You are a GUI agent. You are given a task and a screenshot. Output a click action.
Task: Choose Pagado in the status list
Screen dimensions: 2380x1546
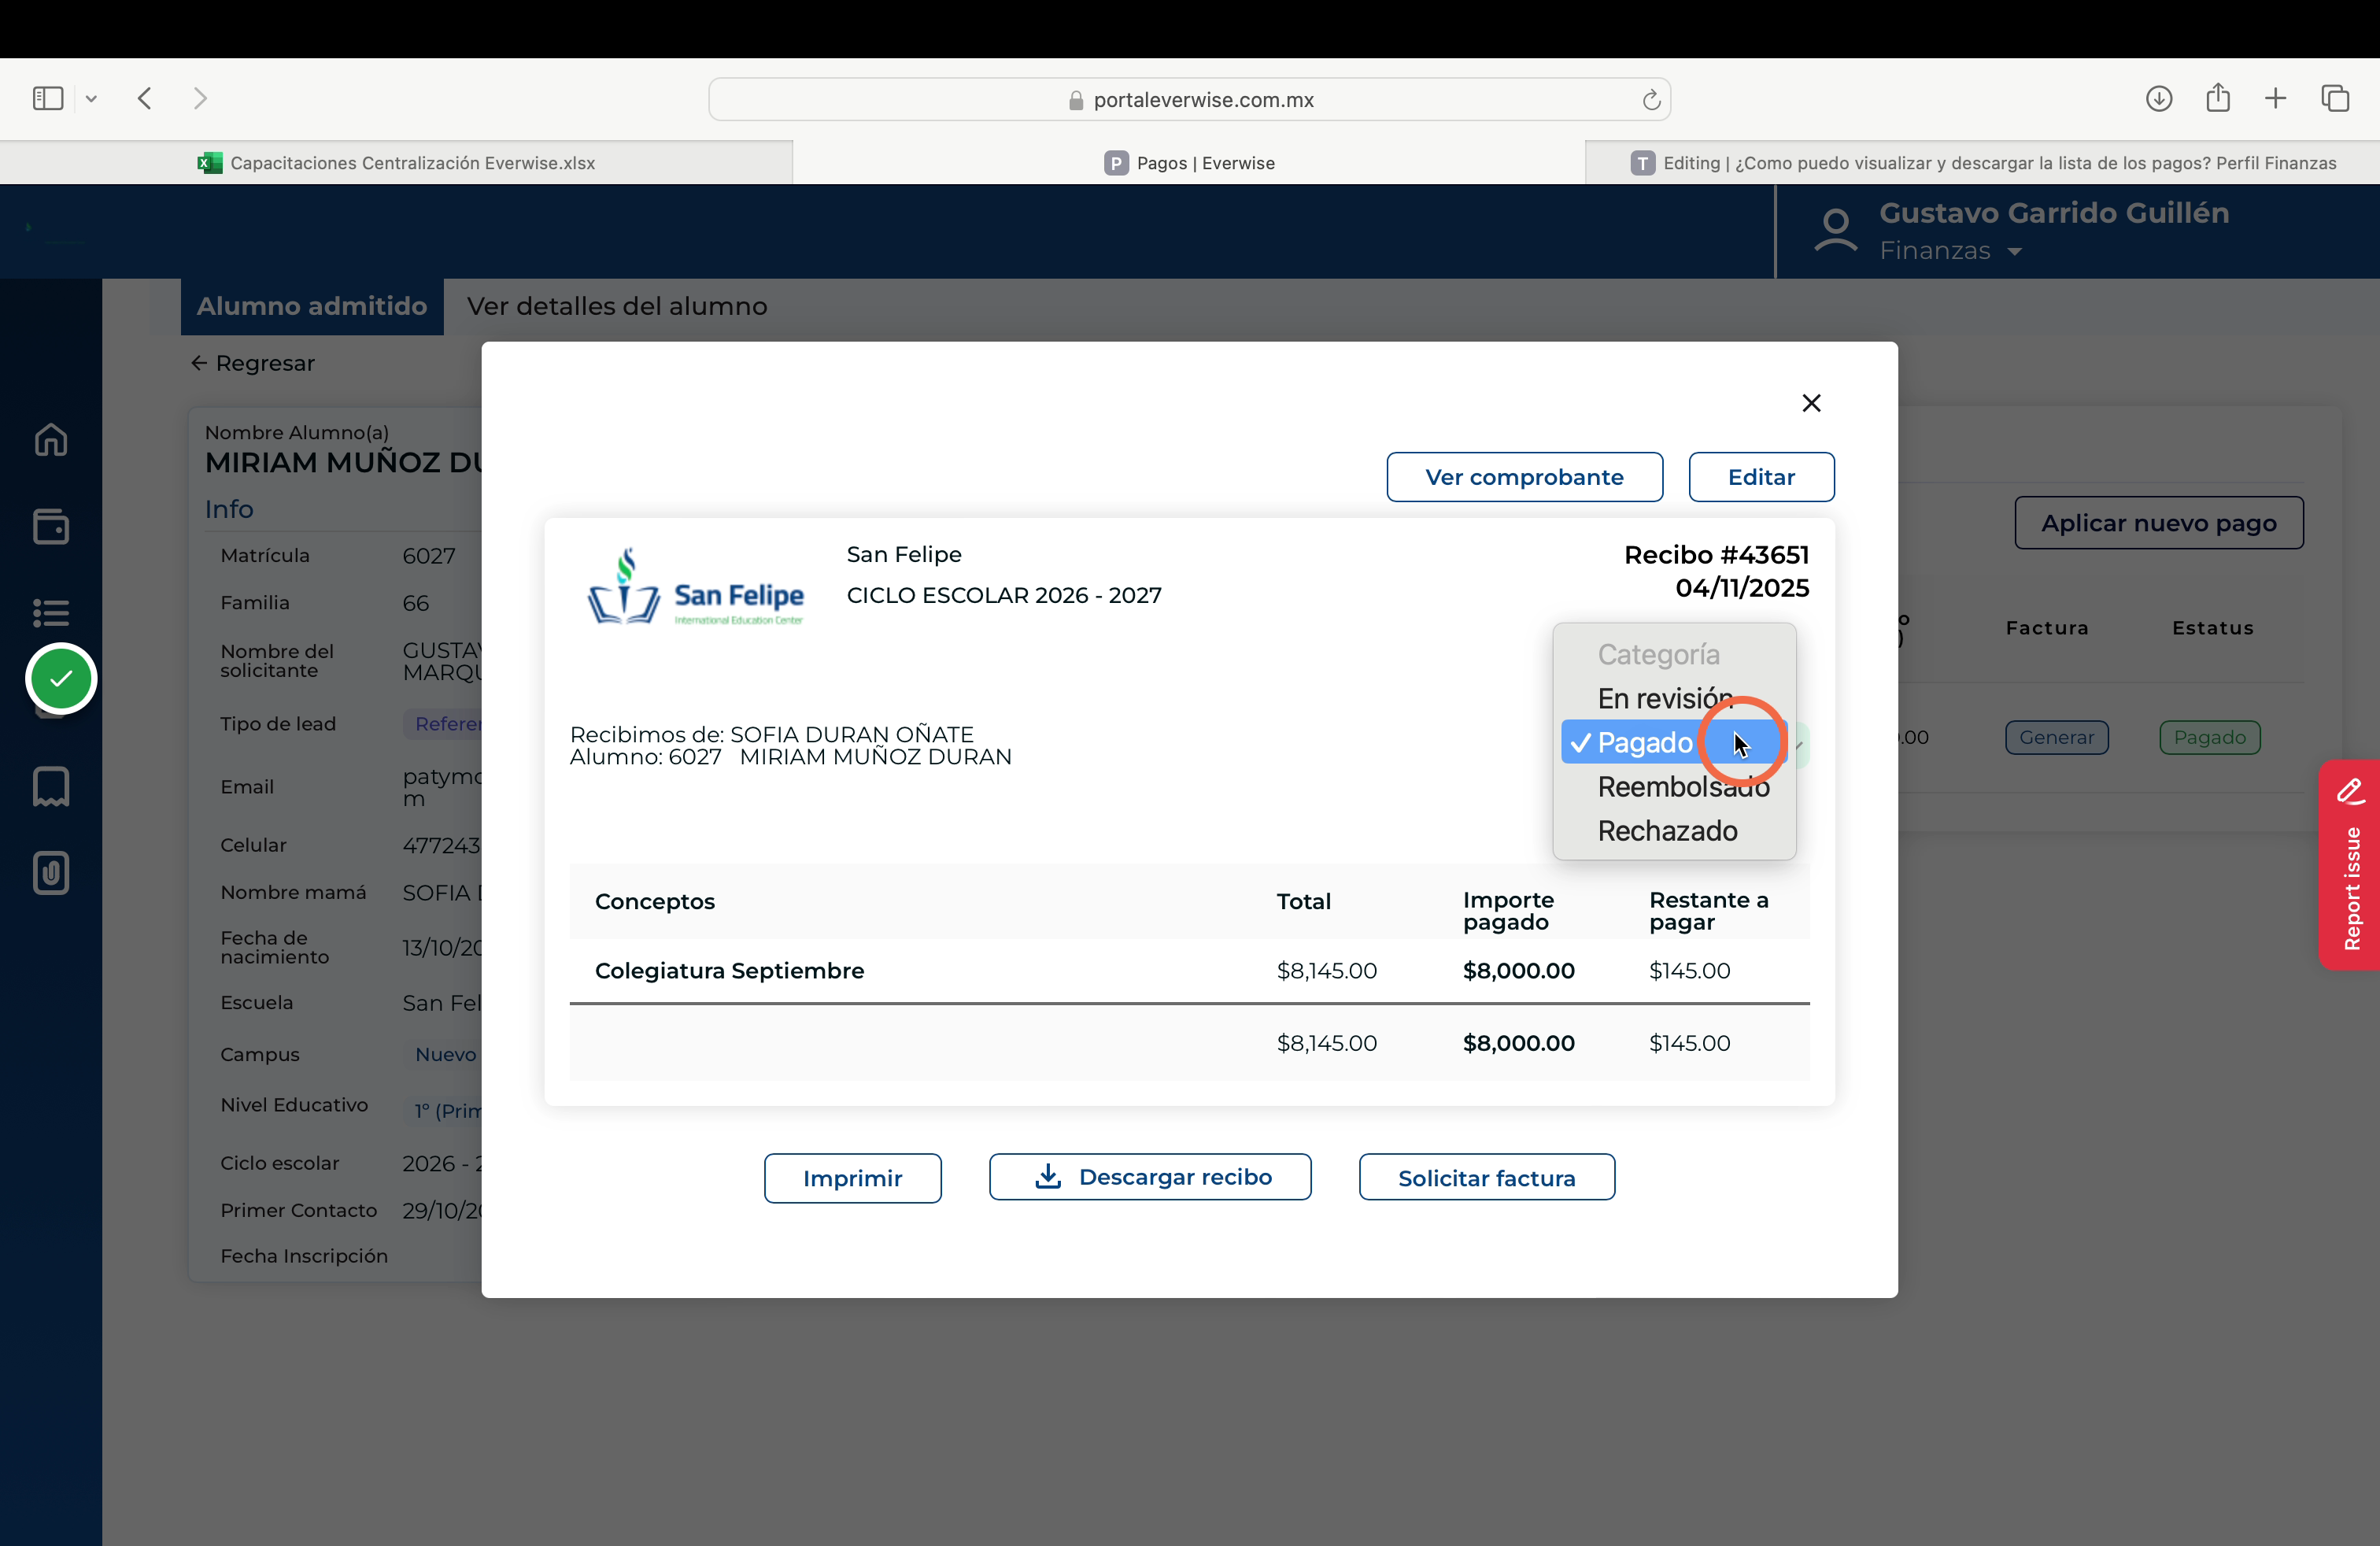(1674, 742)
